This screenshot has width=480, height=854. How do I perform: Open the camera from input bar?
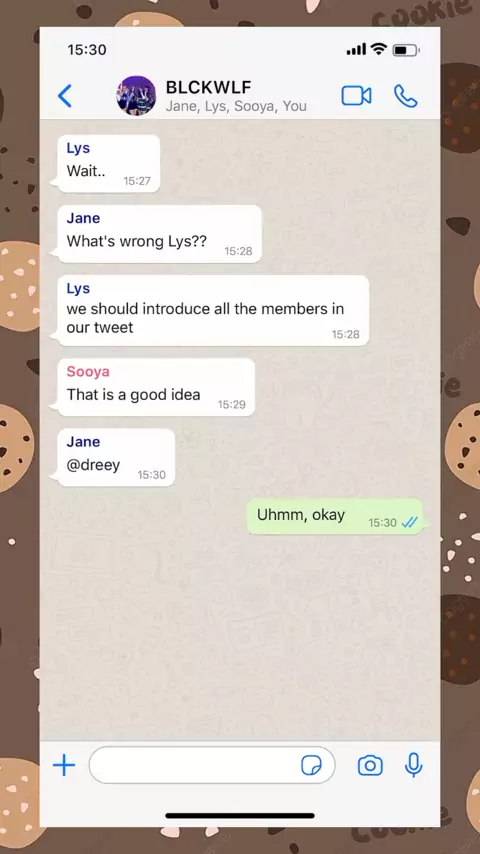click(370, 765)
